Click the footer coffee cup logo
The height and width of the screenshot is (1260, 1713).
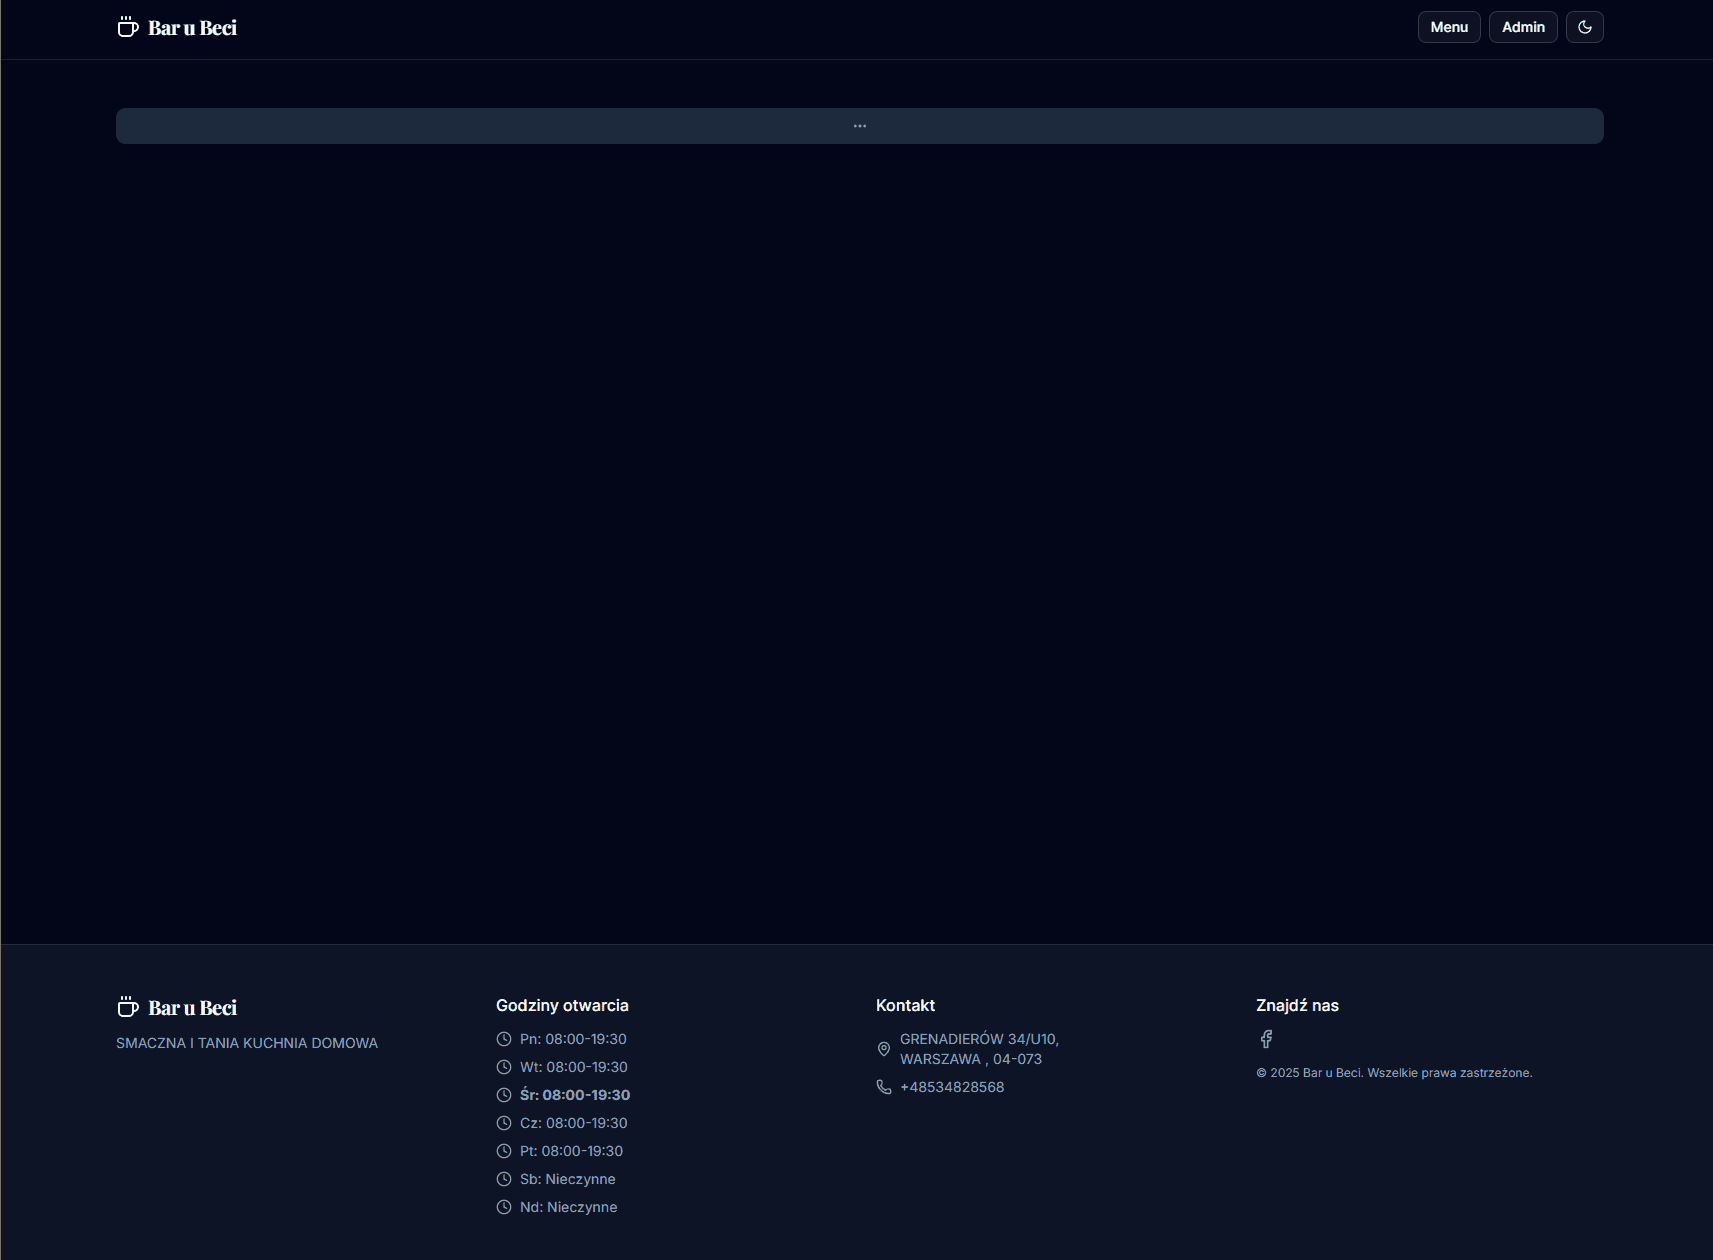point(127,1006)
